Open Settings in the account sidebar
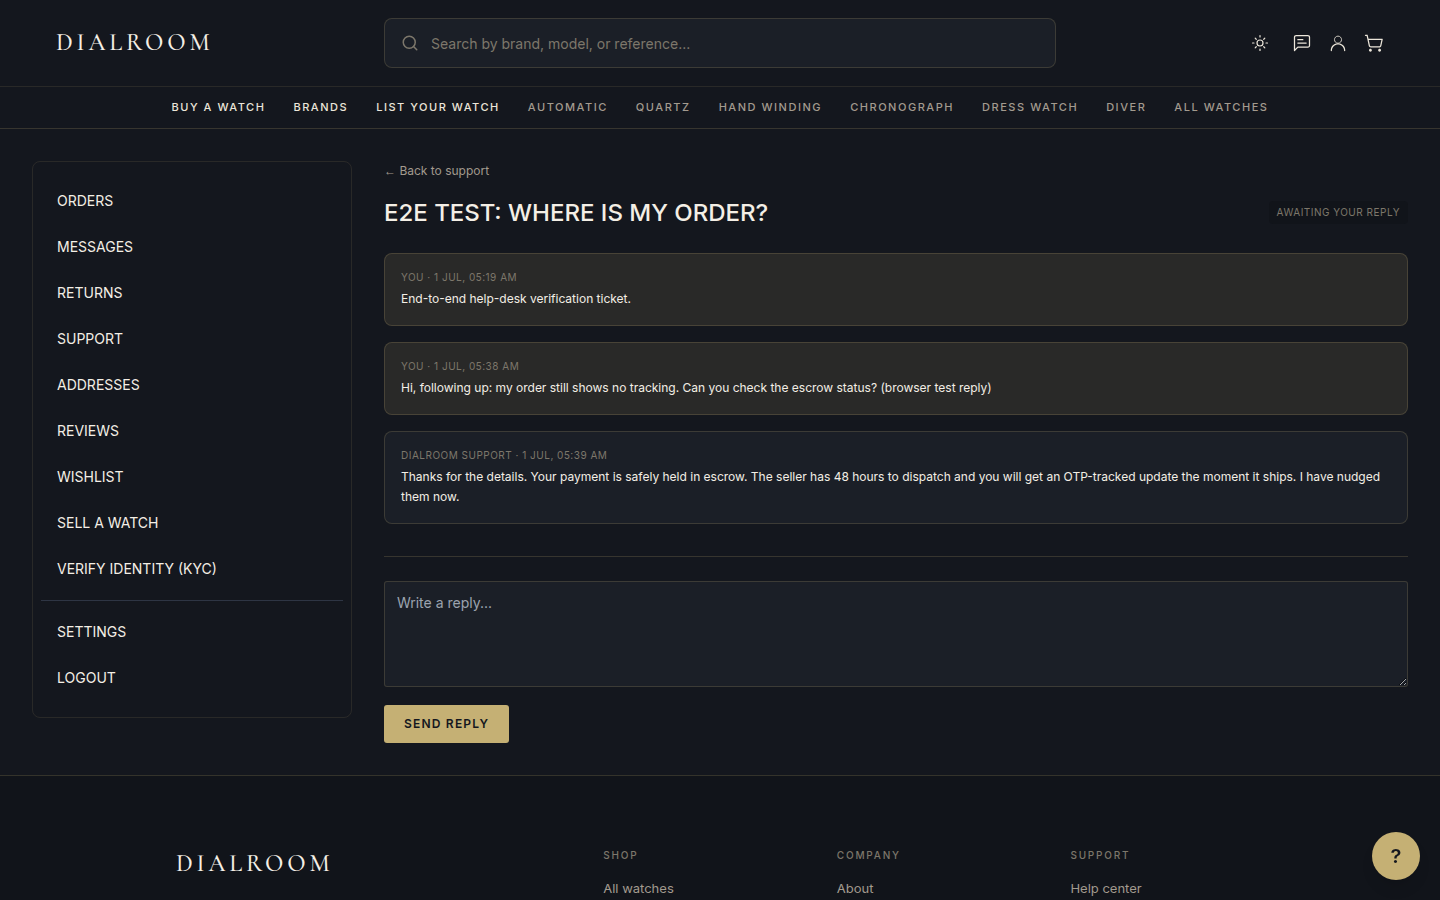1440x900 pixels. click(192, 632)
